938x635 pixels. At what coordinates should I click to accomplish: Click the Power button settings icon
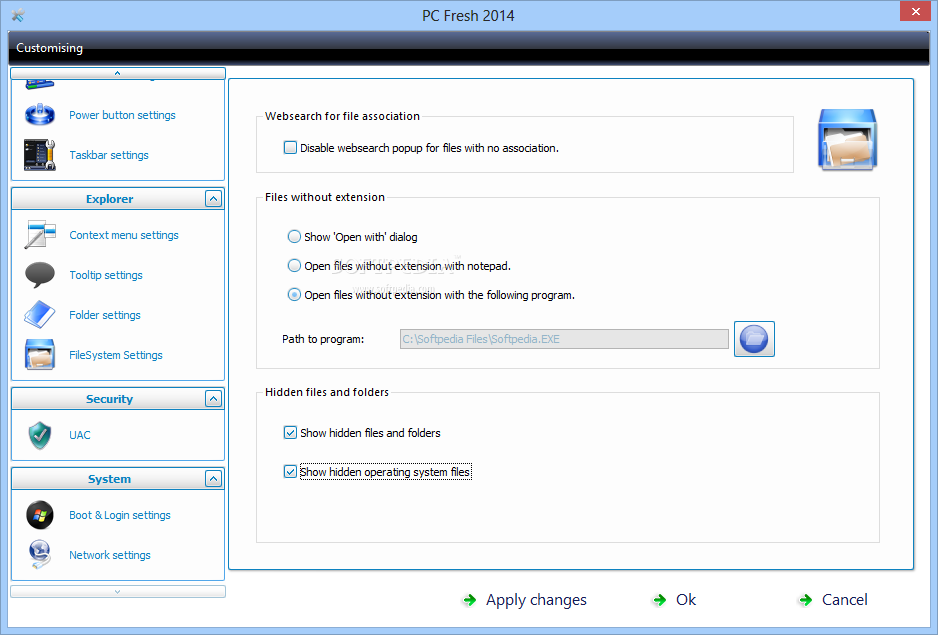point(39,114)
